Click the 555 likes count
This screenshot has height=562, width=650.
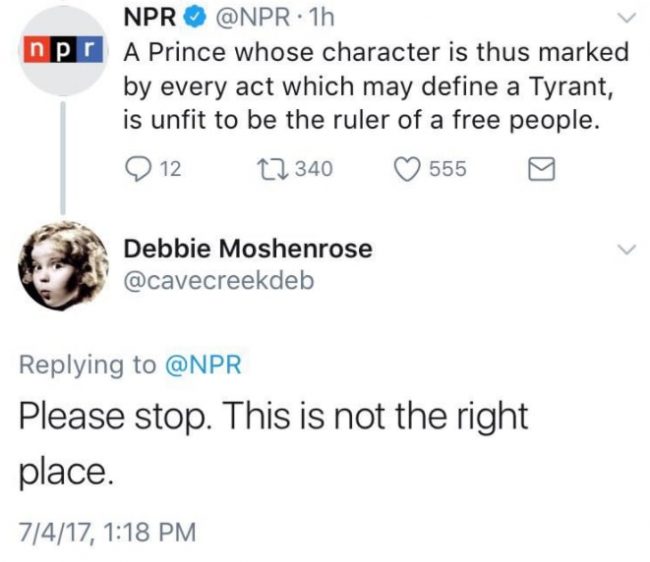(x=447, y=169)
